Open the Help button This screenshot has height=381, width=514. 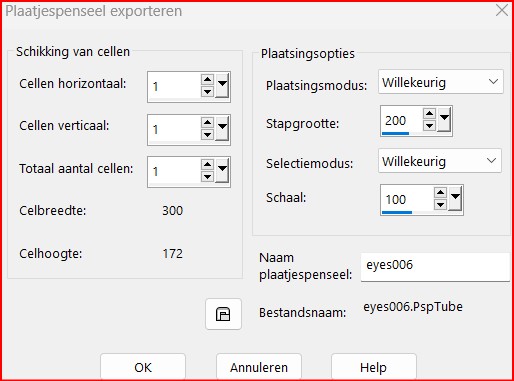374,367
